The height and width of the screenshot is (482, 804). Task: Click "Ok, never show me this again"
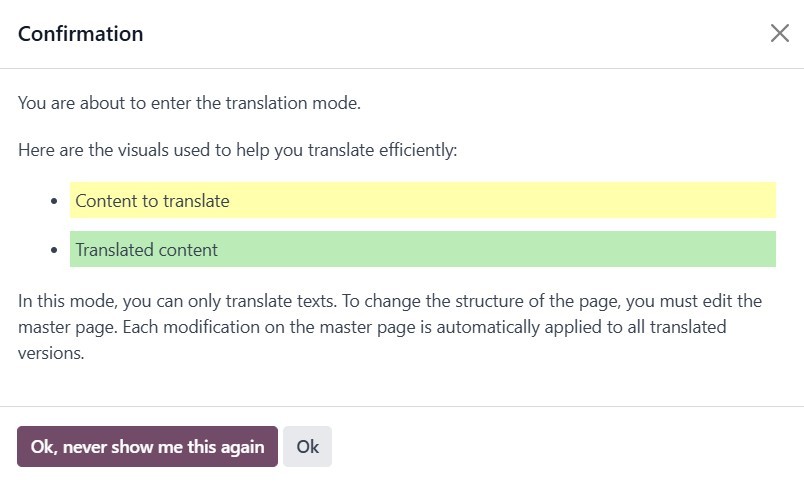click(x=147, y=447)
